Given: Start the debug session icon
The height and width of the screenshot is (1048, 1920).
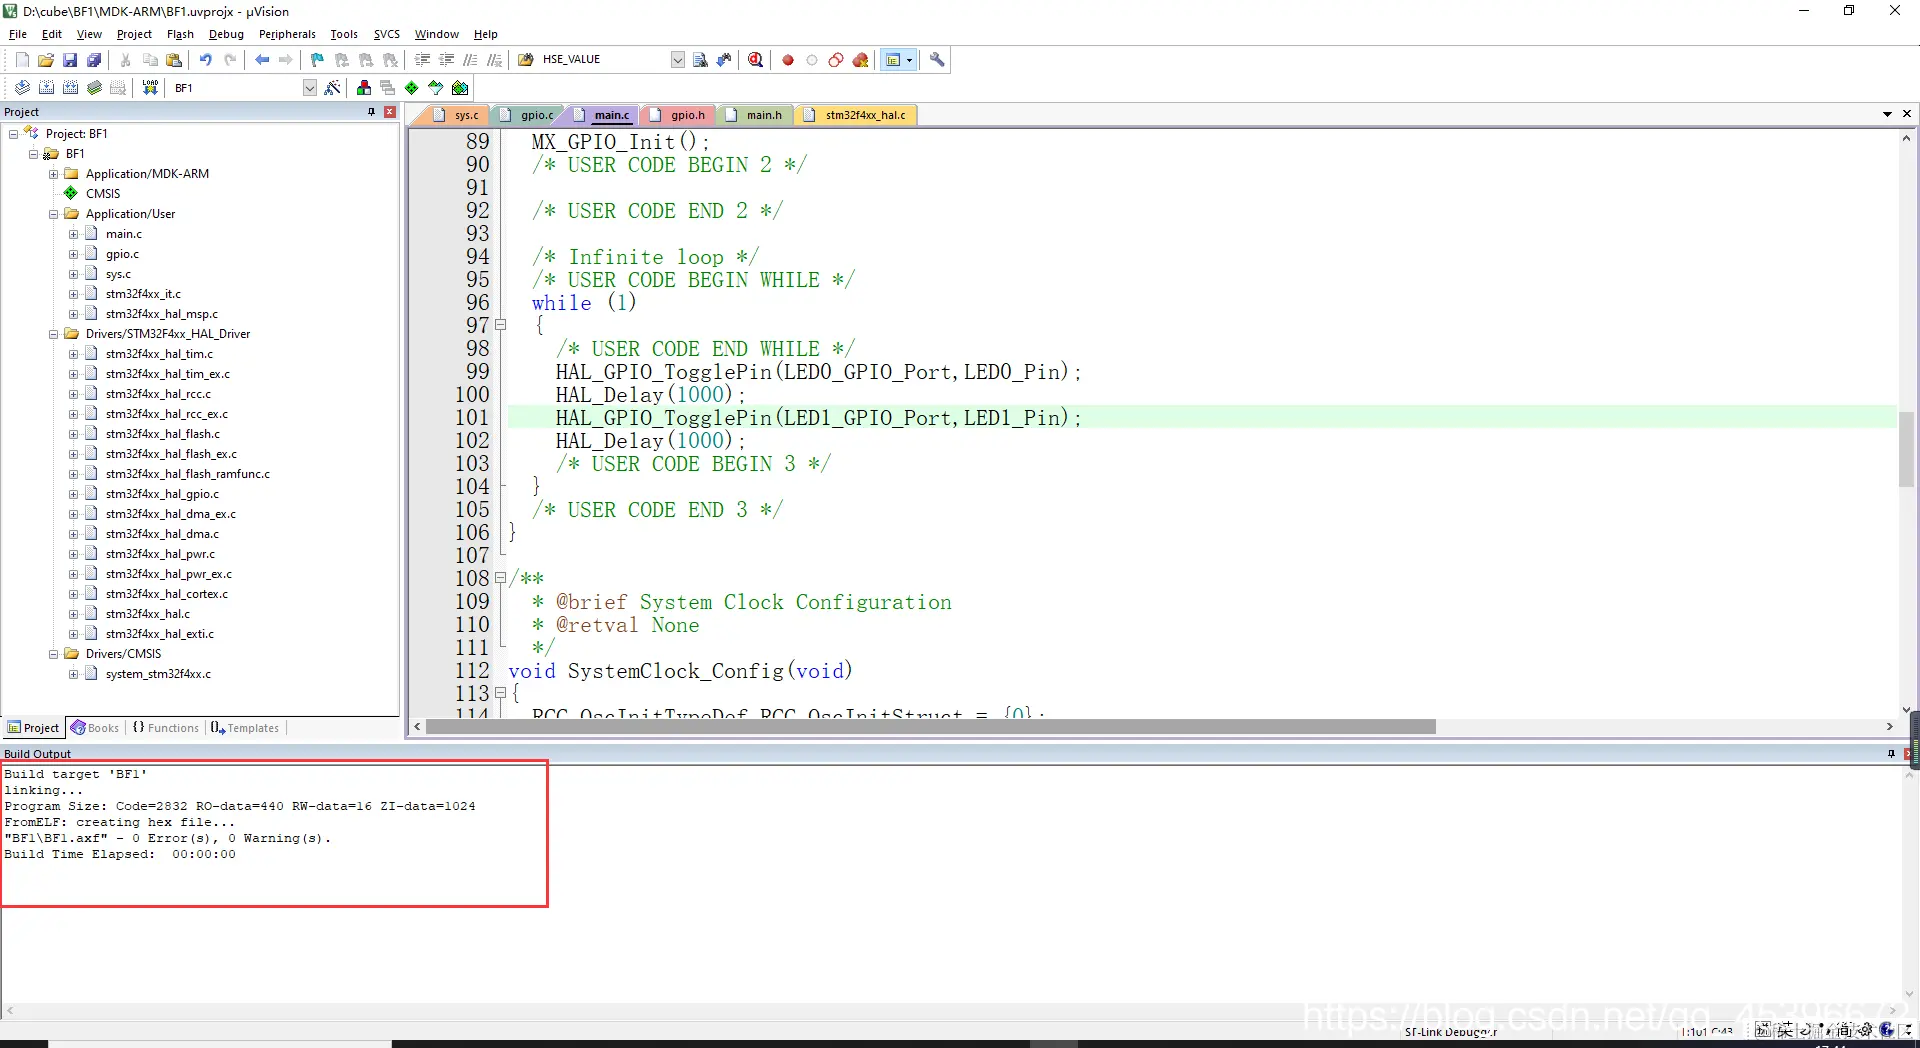Looking at the screenshot, I should pyautogui.click(x=756, y=60).
